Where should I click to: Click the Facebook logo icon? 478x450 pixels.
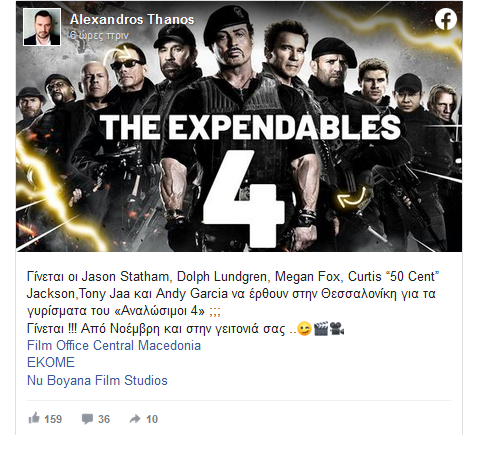tap(446, 20)
